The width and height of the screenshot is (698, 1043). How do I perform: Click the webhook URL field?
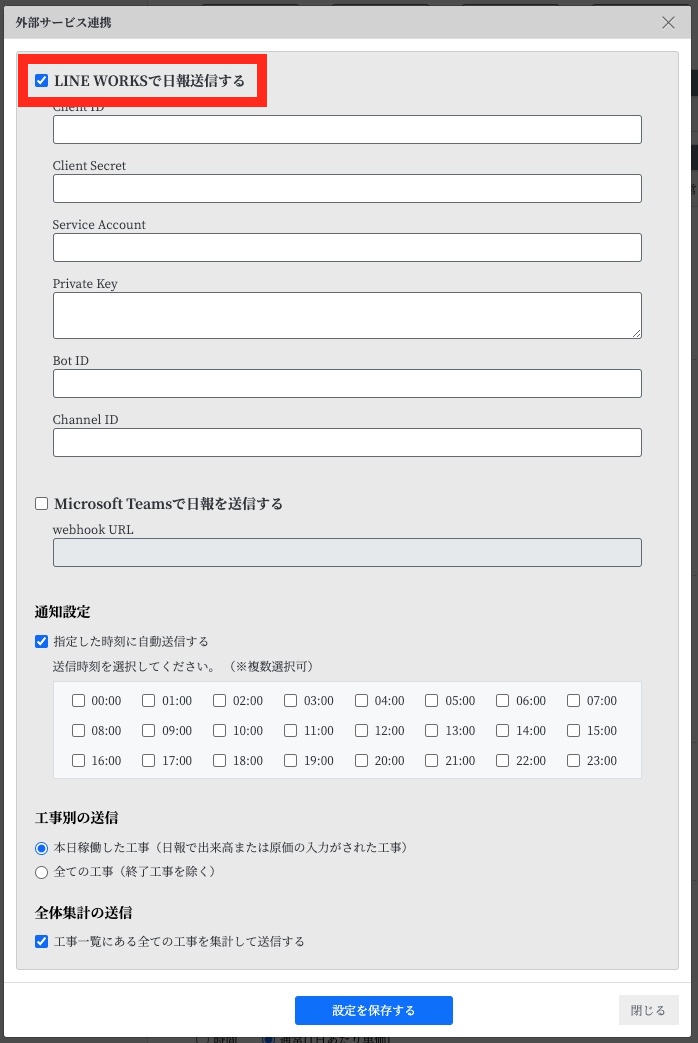(x=347, y=552)
